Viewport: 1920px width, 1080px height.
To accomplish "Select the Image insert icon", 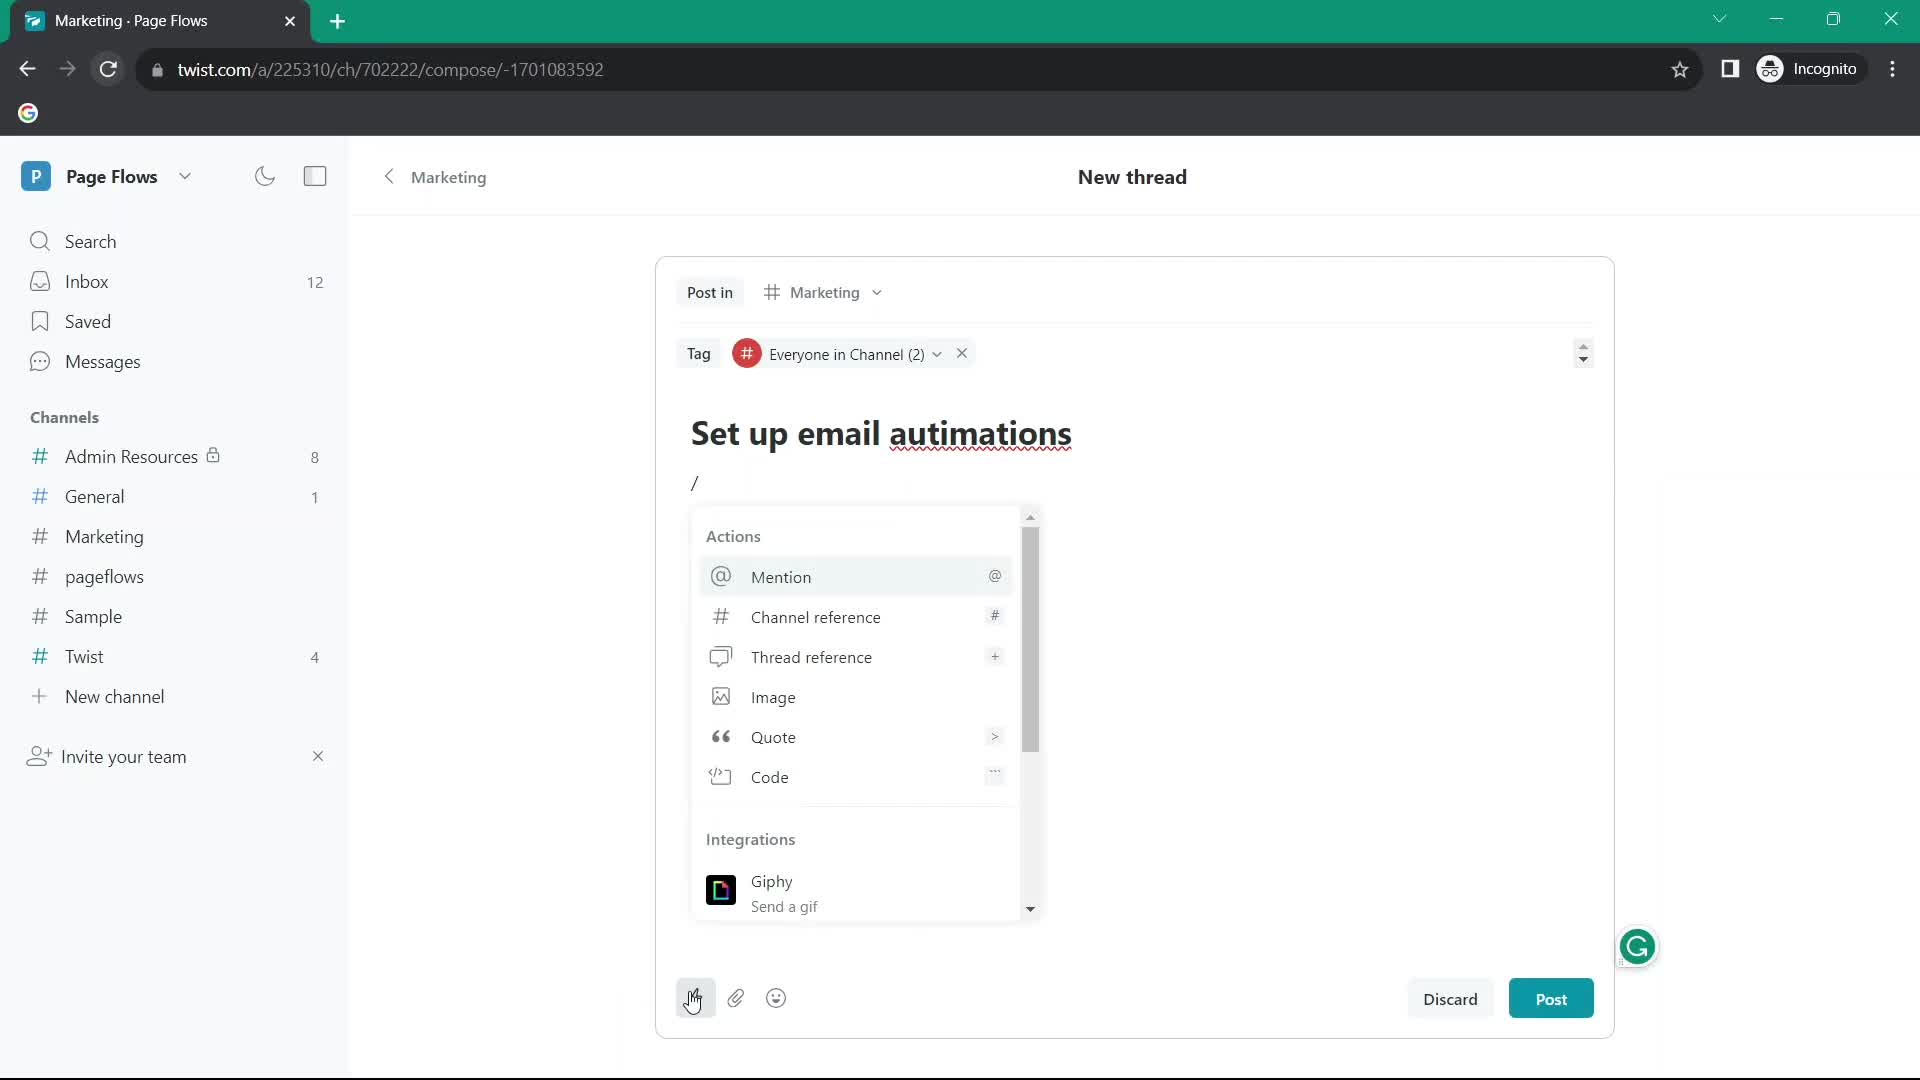I will (x=720, y=696).
